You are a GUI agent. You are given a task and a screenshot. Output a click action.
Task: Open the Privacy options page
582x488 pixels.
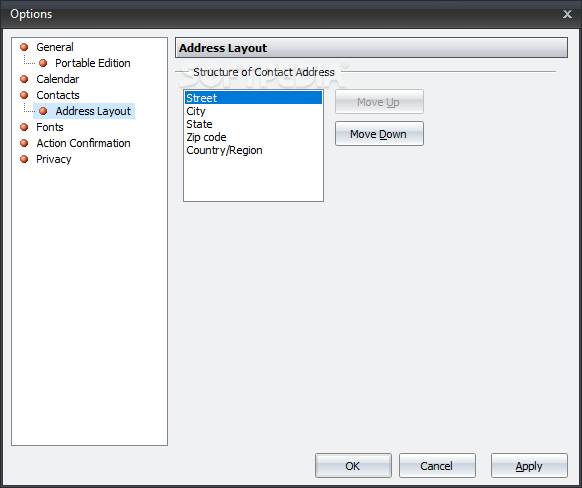[x=53, y=159]
